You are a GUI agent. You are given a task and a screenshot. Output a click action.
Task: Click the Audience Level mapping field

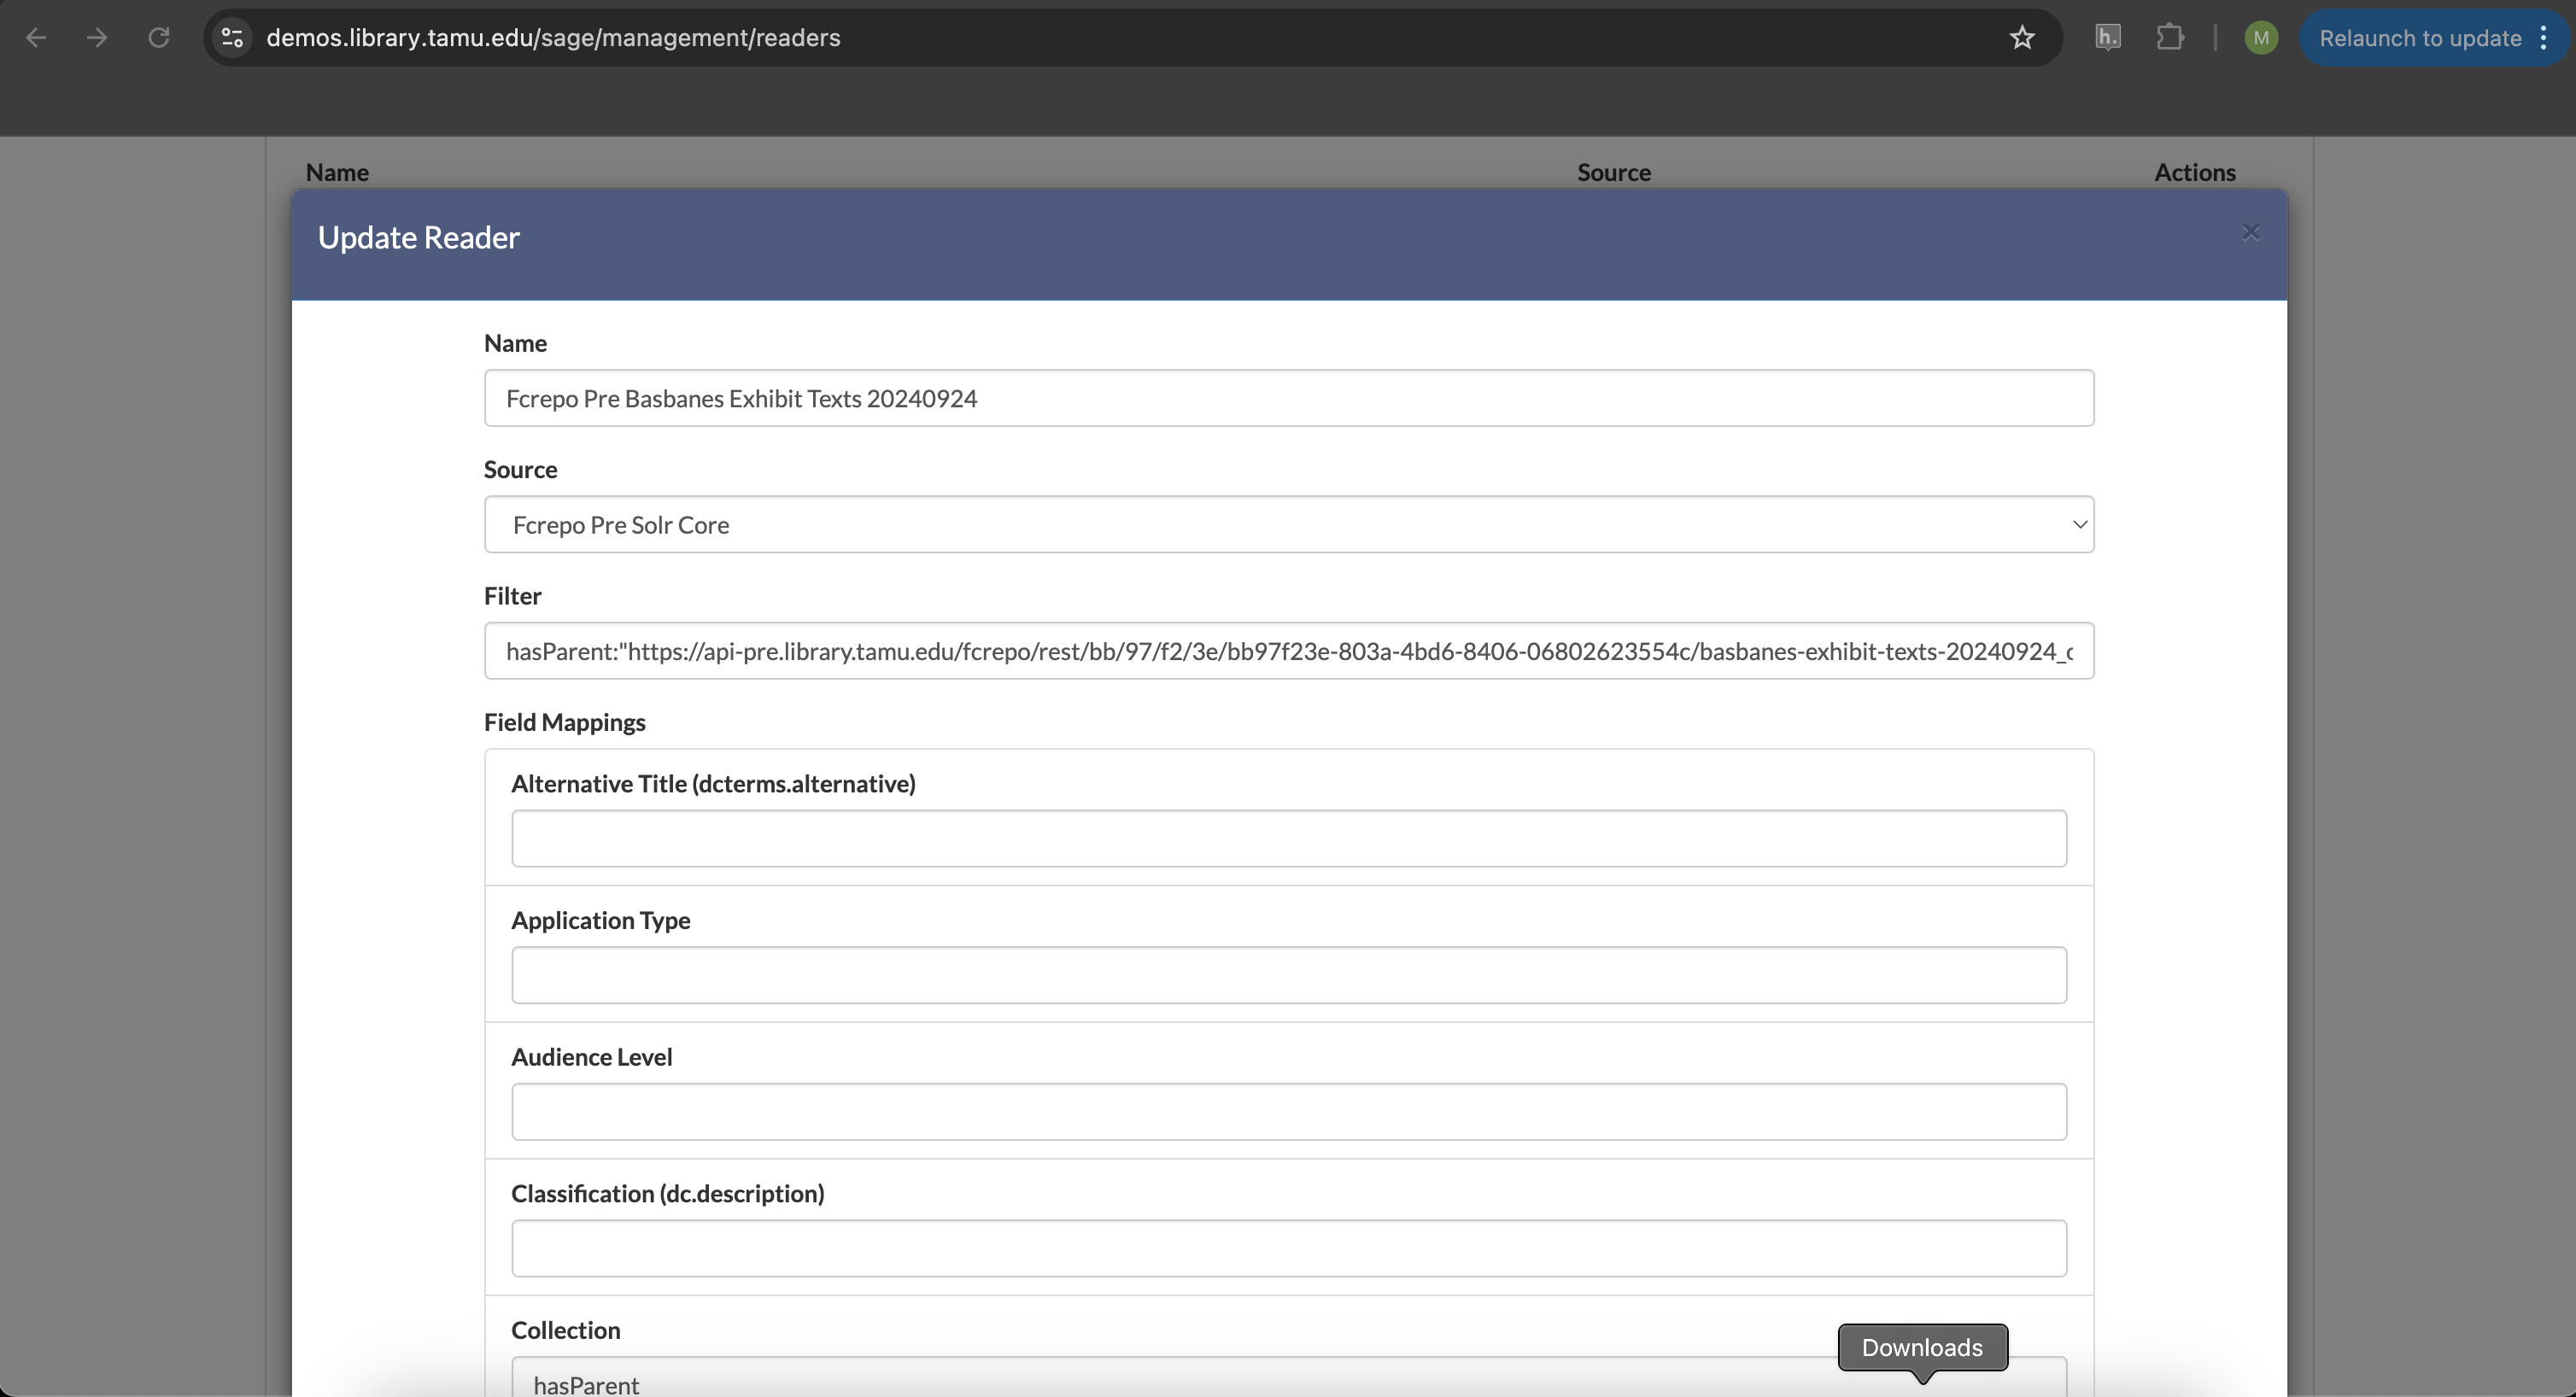pos(1288,1111)
